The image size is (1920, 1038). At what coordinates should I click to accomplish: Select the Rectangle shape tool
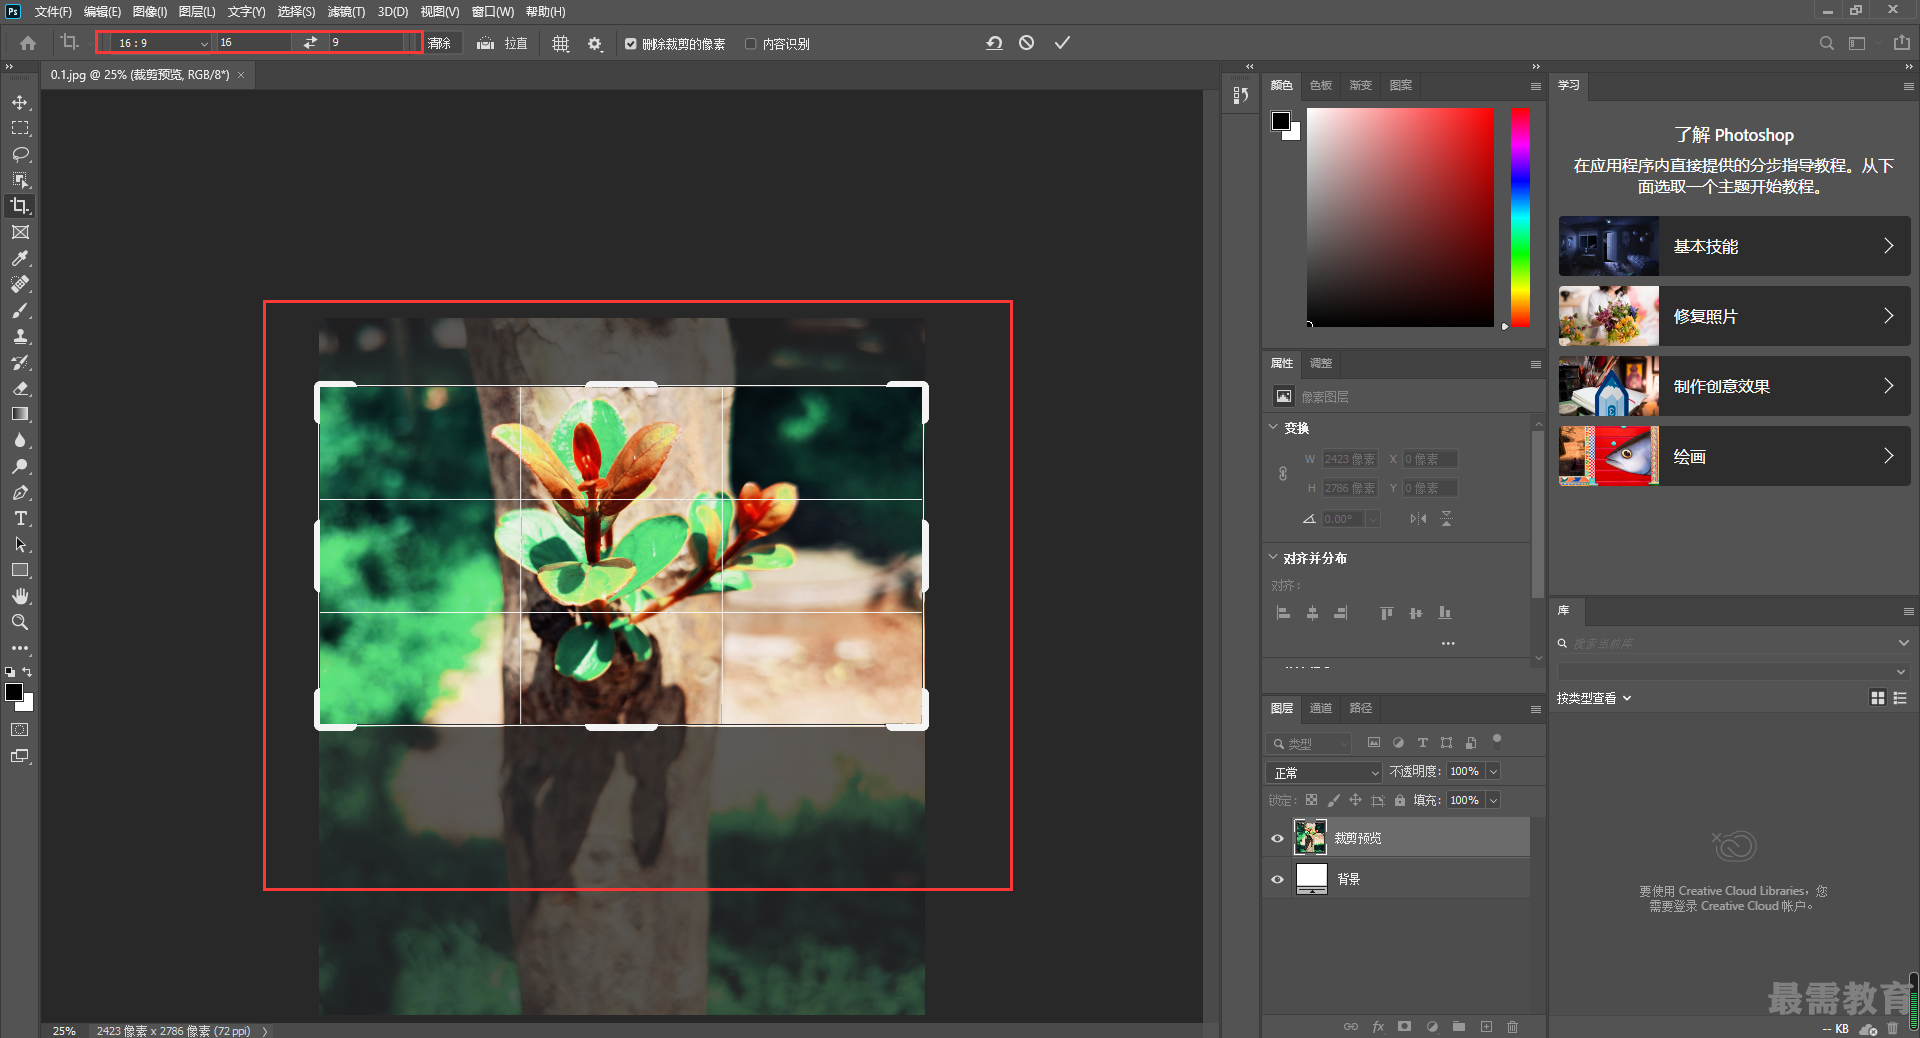pos(20,570)
